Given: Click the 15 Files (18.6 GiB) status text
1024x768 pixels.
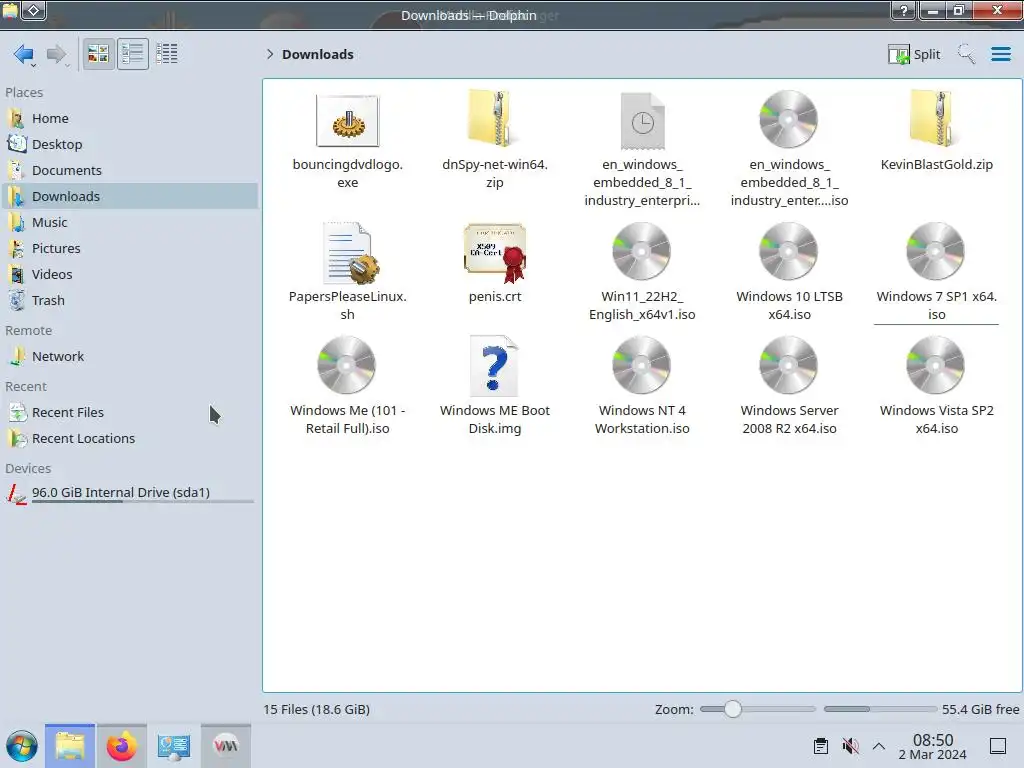Looking at the screenshot, I should click(x=317, y=709).
